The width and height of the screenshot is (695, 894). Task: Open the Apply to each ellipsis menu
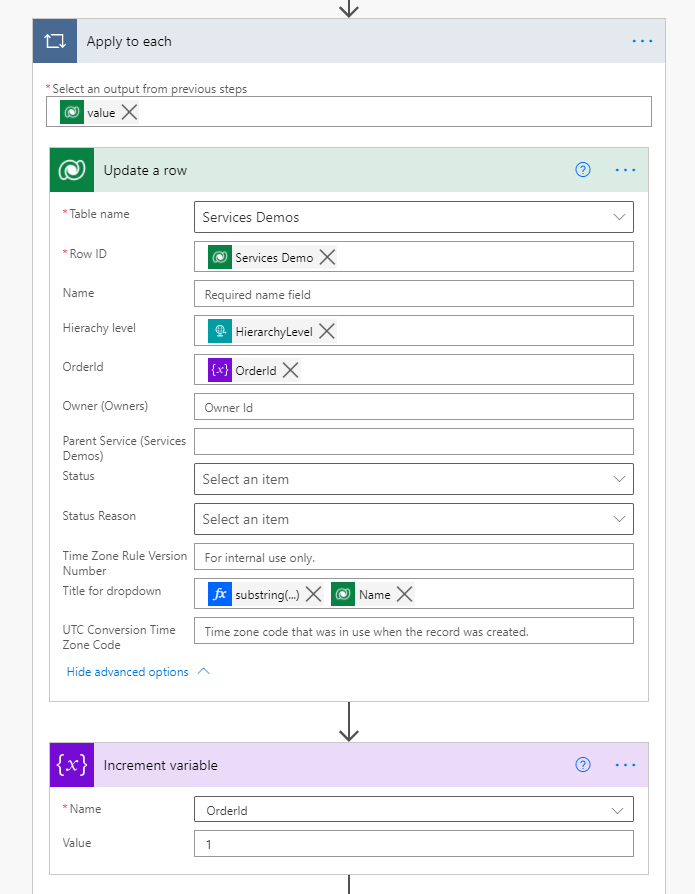tap(642, 41)
